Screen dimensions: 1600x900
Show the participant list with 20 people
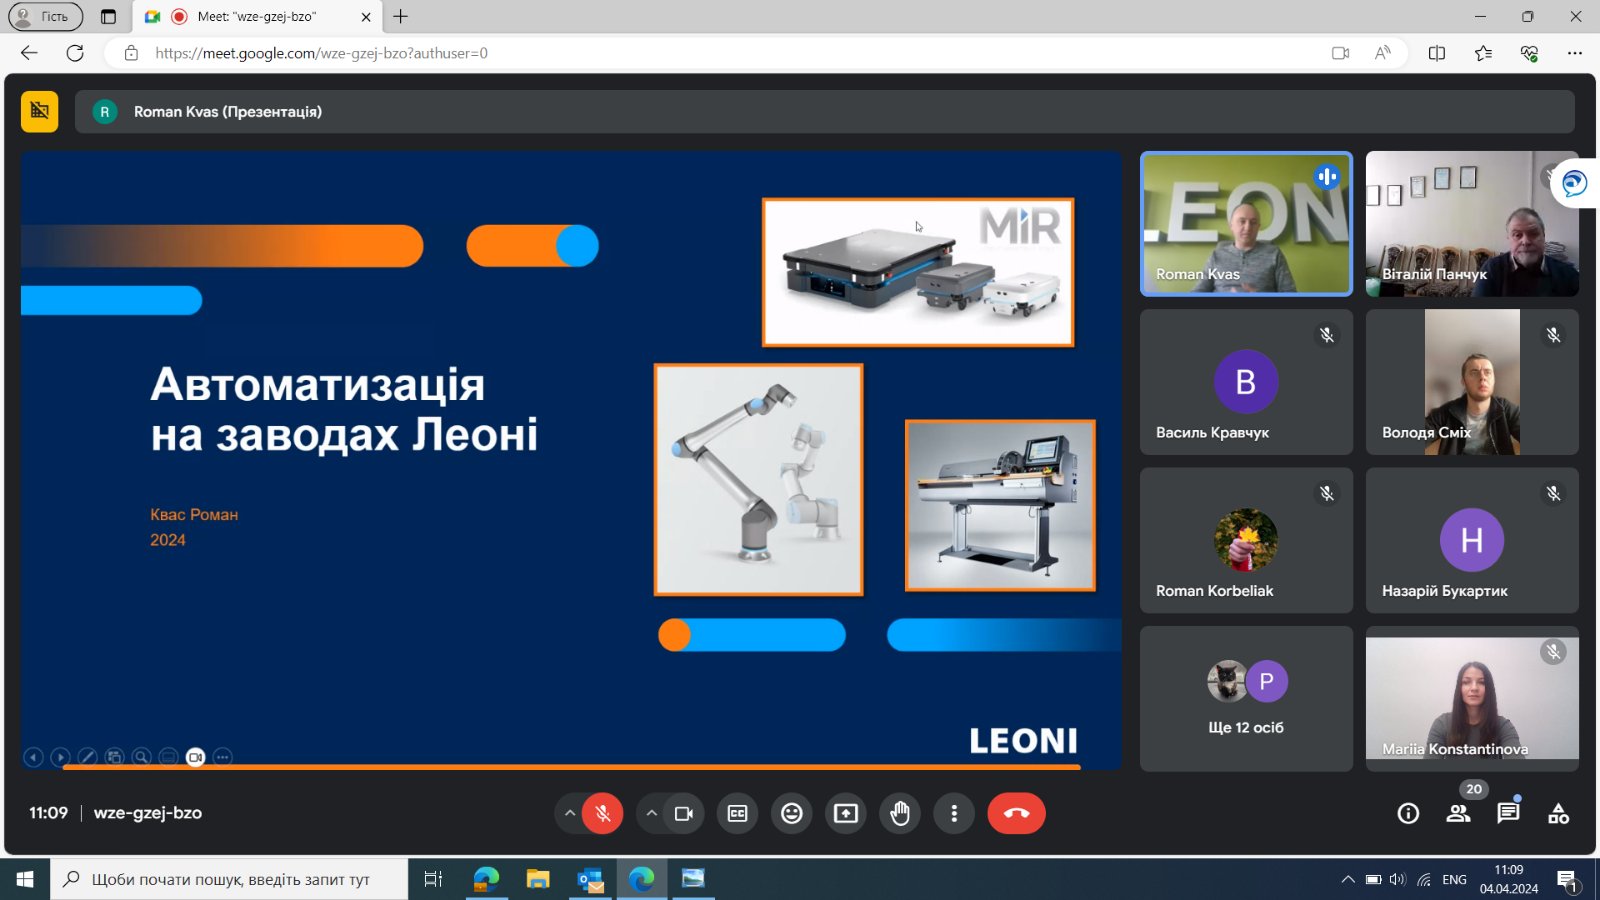1458,813
